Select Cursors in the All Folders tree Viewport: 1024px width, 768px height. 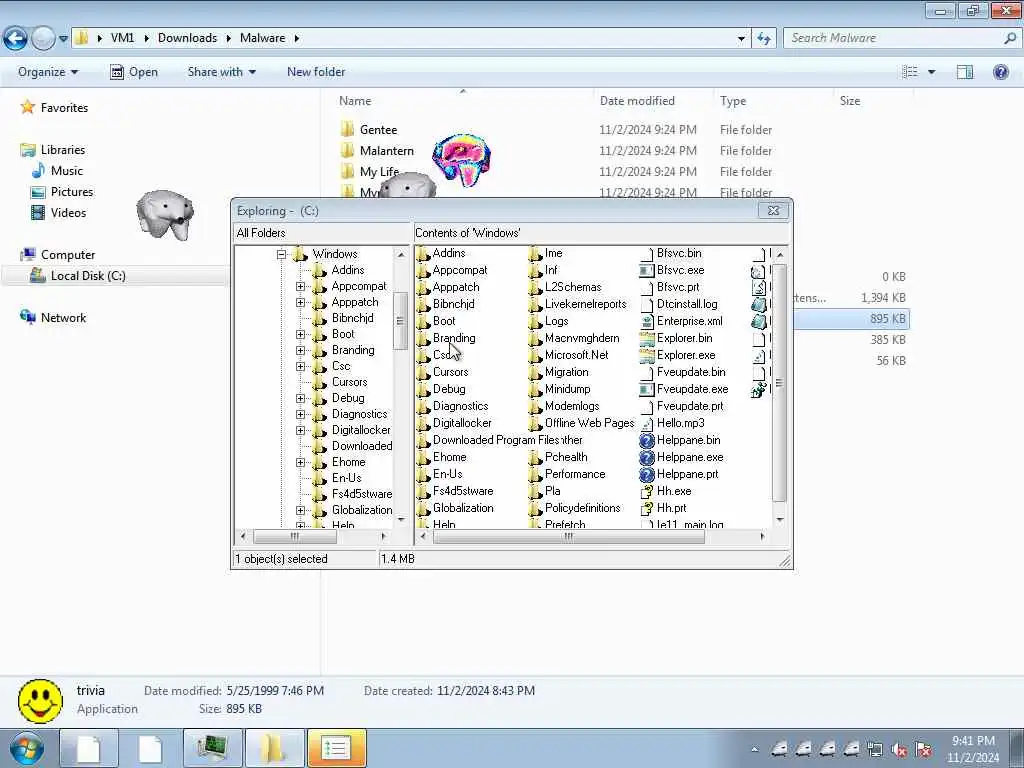(x=349, y=382)
